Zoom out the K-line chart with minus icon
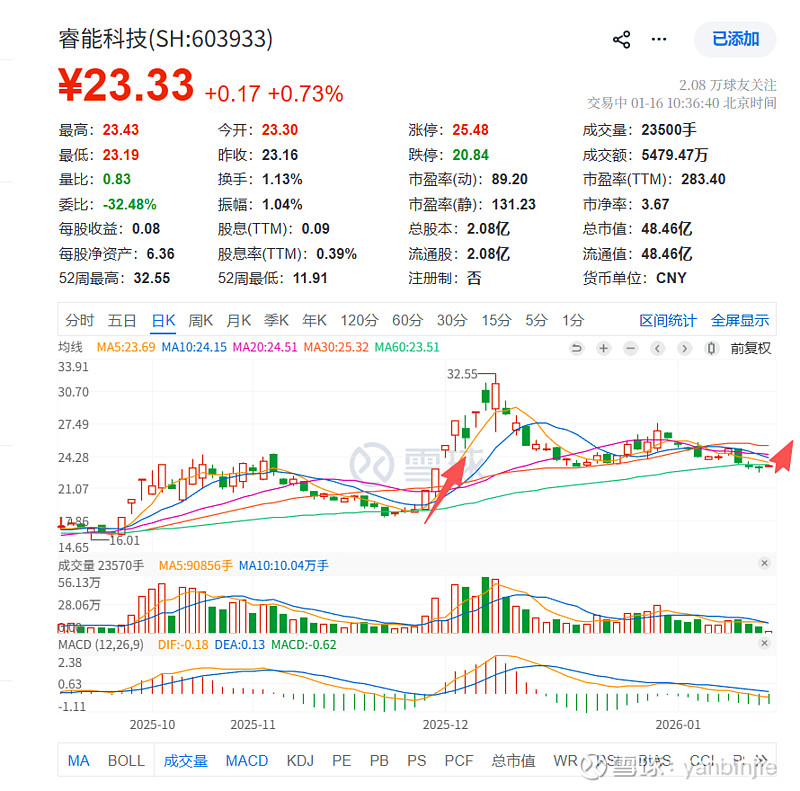800x791 pixels. [631, 349]
